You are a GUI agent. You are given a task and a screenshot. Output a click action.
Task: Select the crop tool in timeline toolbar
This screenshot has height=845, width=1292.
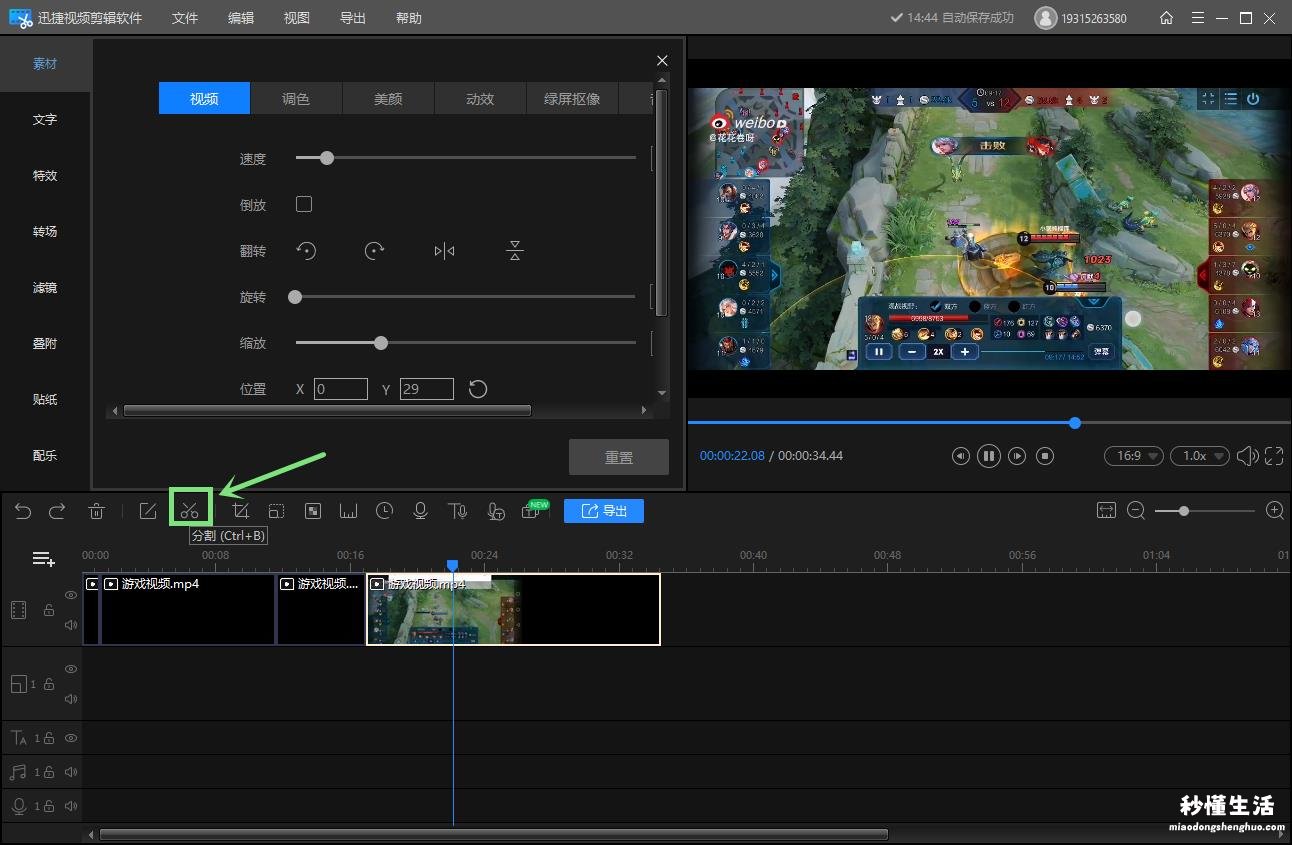click(241, 511)
